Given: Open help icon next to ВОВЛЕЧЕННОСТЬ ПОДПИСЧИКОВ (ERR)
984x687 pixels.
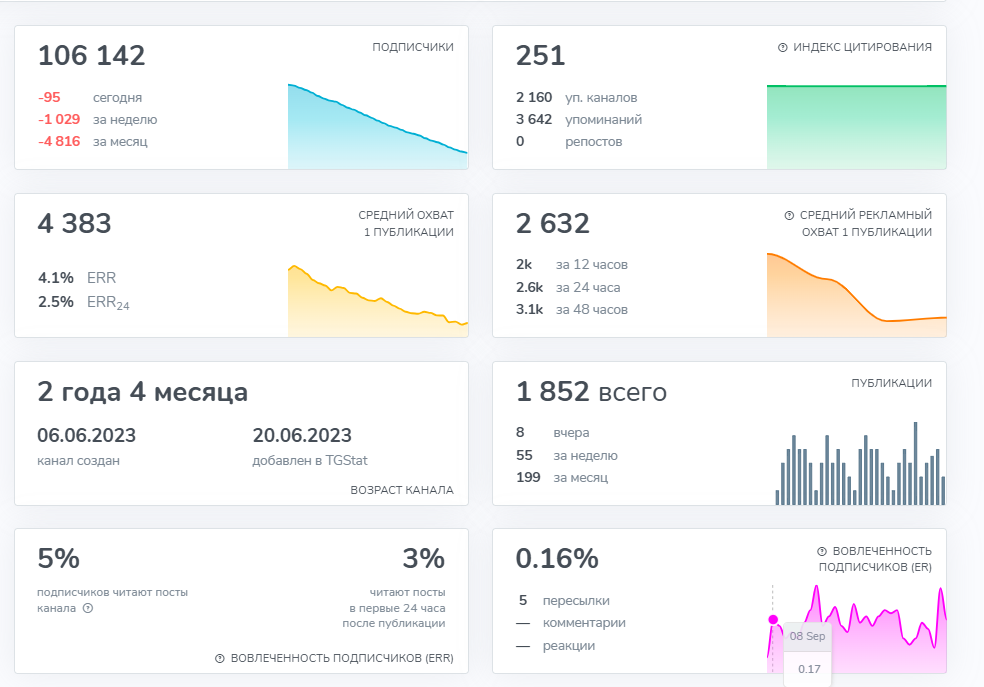Looking at the screenshot, I should [x=220, y=659].
